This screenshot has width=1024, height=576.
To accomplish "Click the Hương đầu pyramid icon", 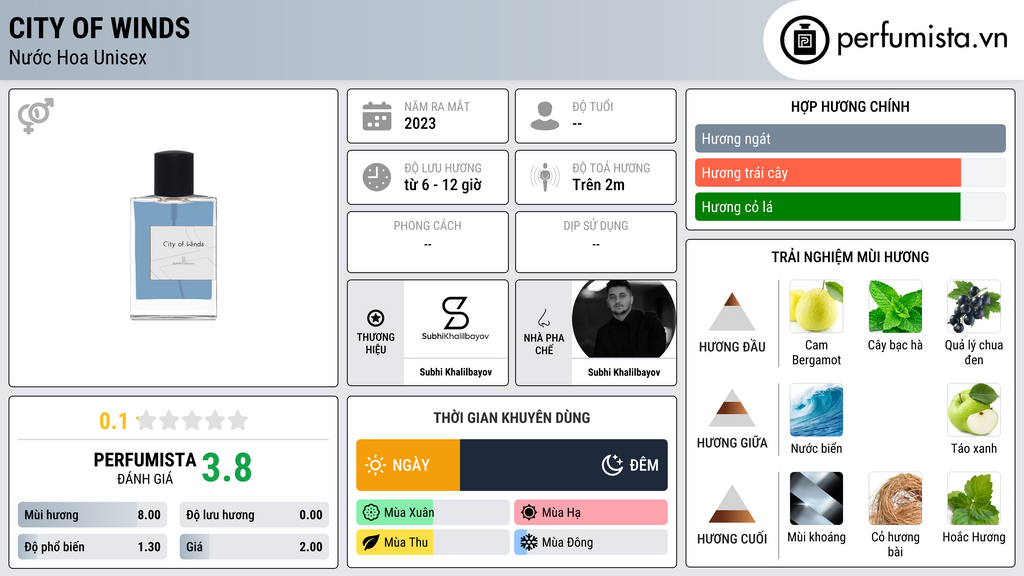I will click(x=732, y=312).
